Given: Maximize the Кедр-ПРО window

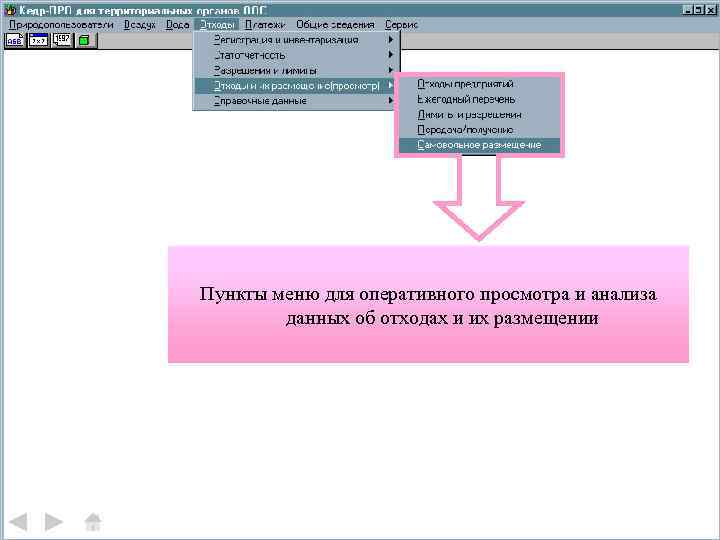Looking at the screenshot, I should 699,9.
